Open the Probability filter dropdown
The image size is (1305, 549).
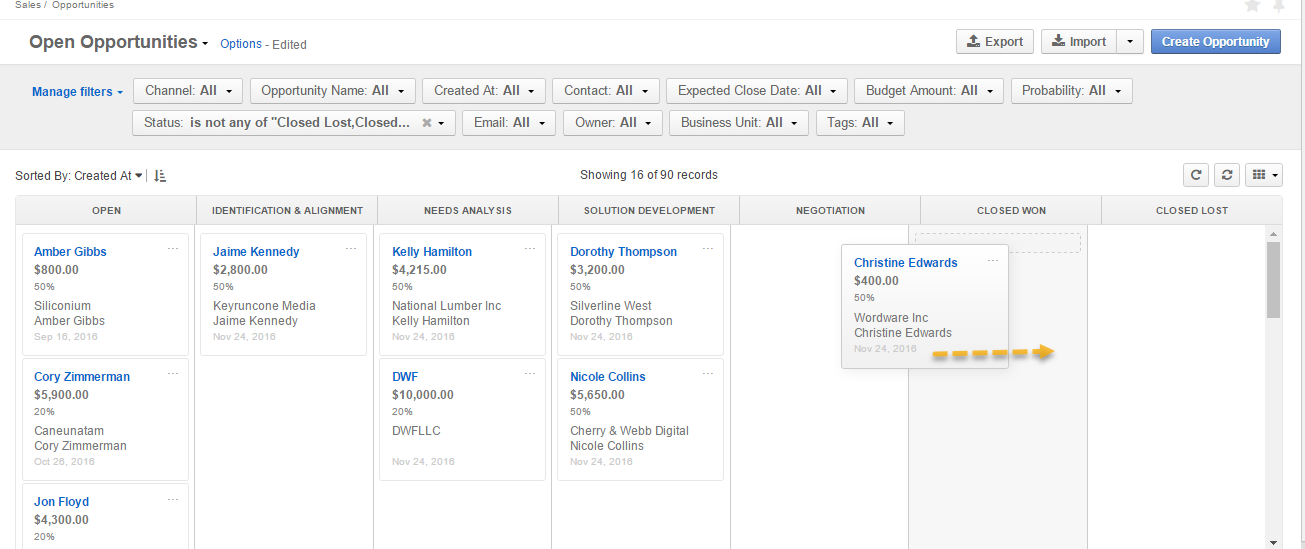[x=1072, y=91]
